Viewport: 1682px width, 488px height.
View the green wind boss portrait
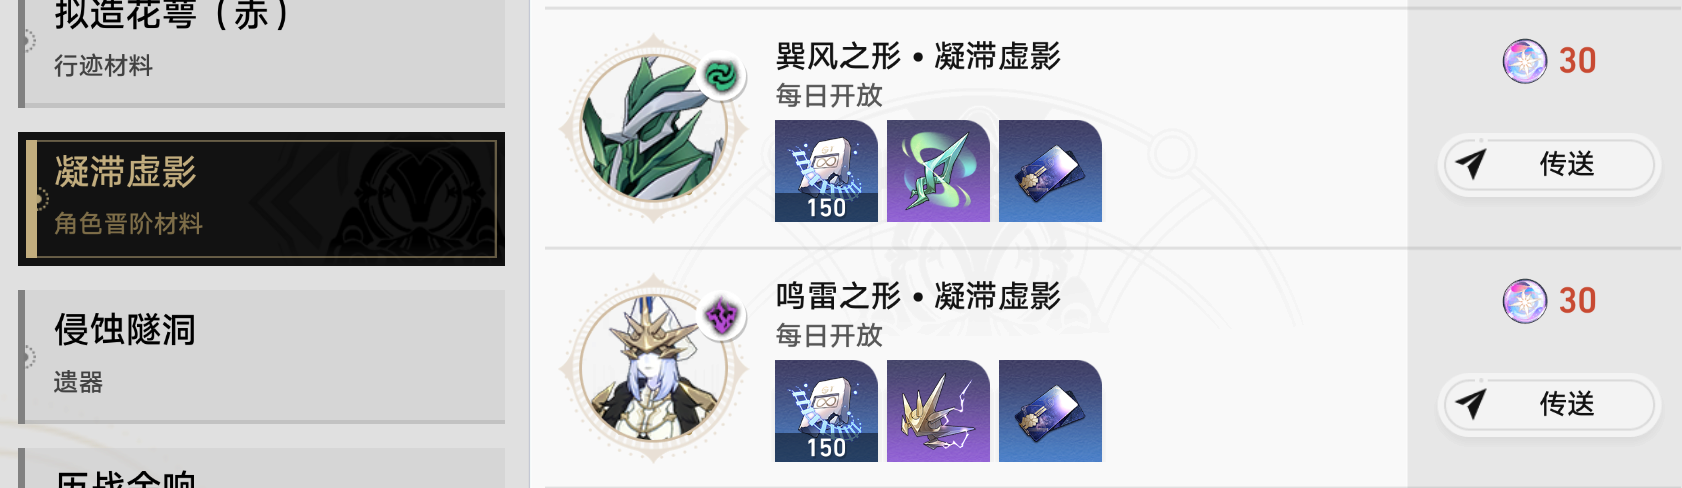(x=654, y=128)
